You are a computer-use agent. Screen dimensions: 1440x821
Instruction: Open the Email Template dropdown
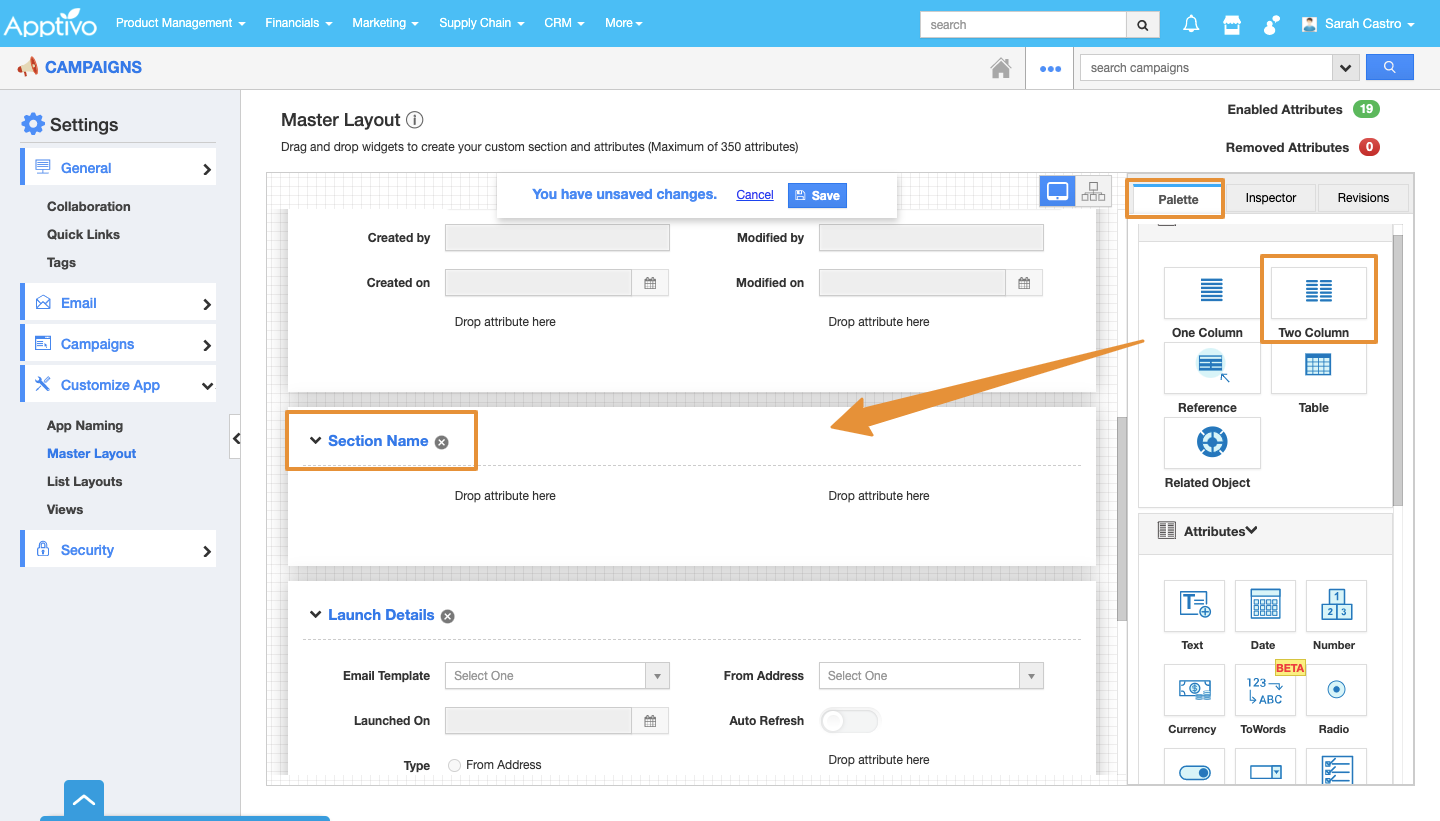(x=556, y=676)
